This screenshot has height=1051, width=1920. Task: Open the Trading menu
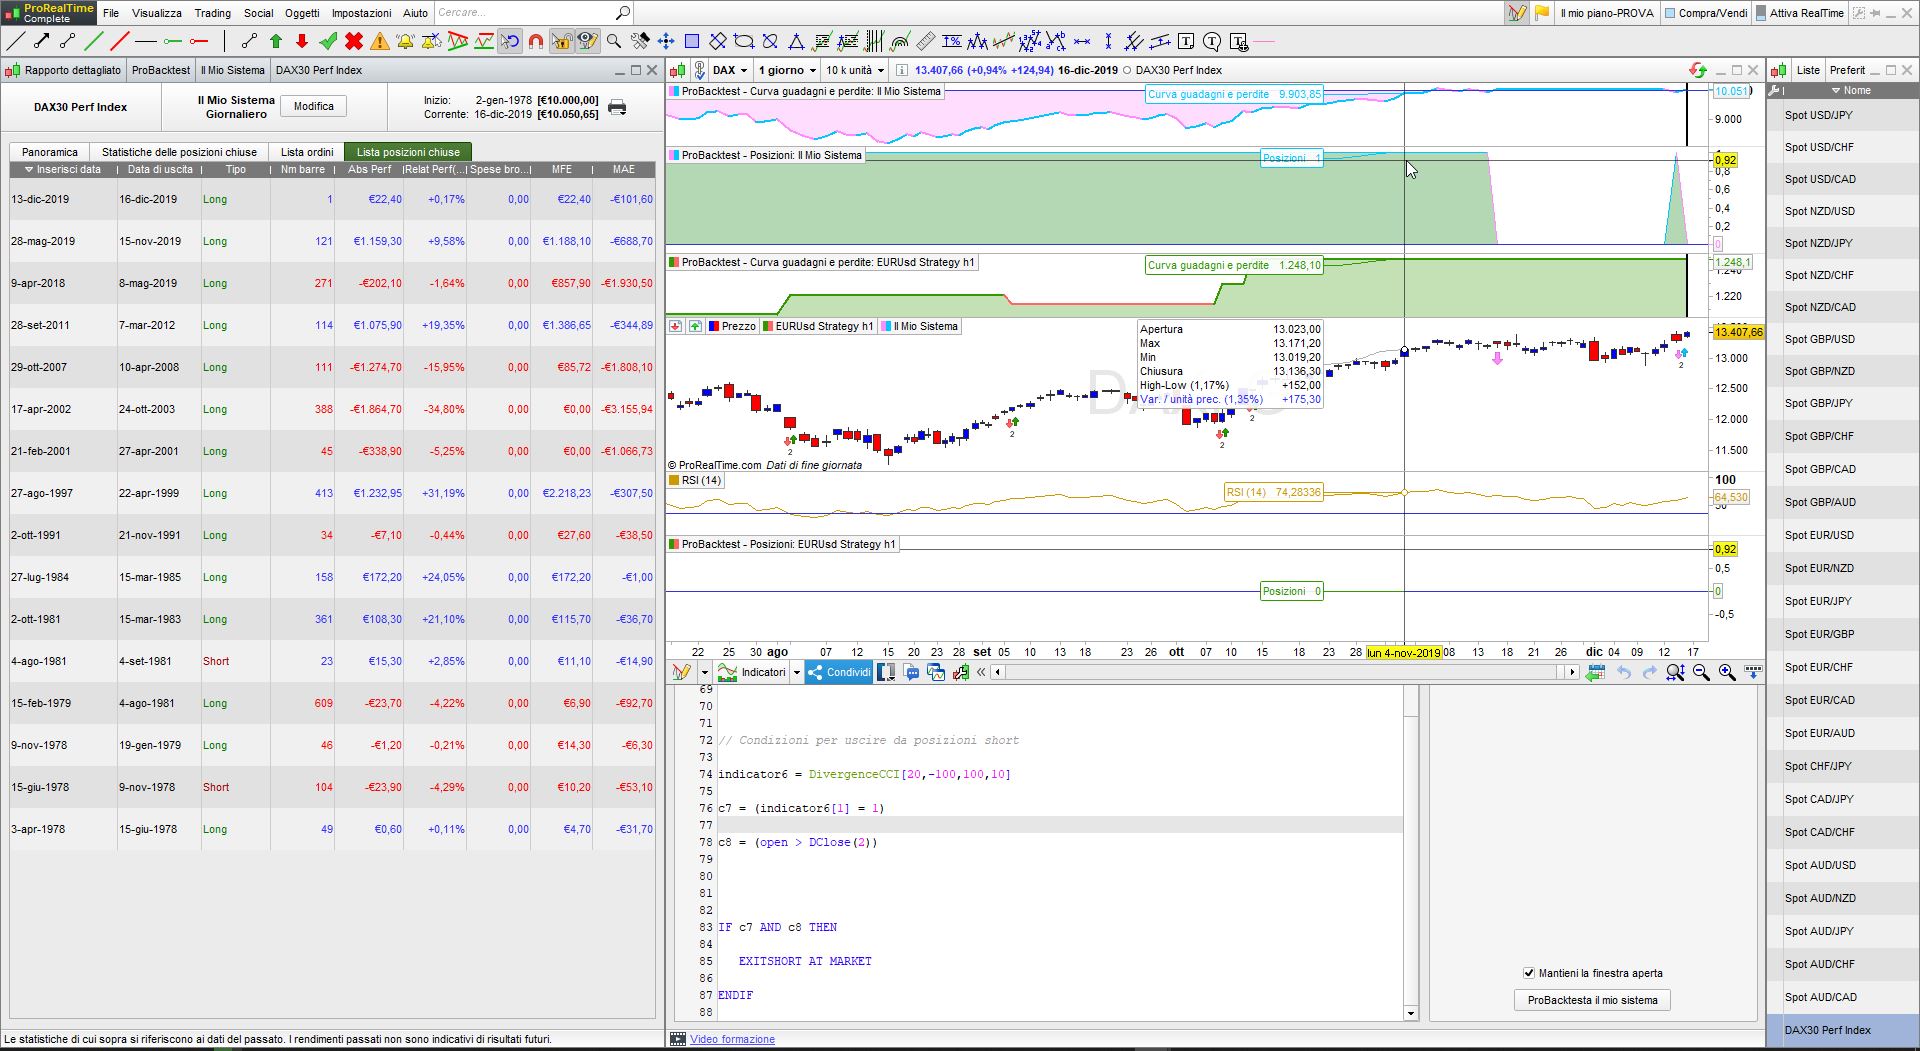pyautogui.click(x=212, y=13)
